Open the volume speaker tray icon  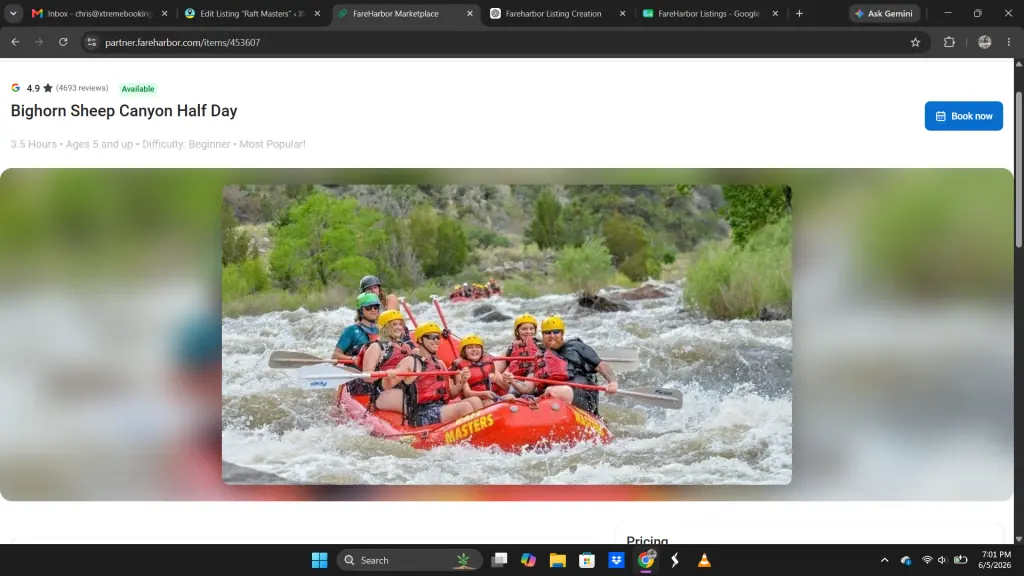click(x=942, y=560)
